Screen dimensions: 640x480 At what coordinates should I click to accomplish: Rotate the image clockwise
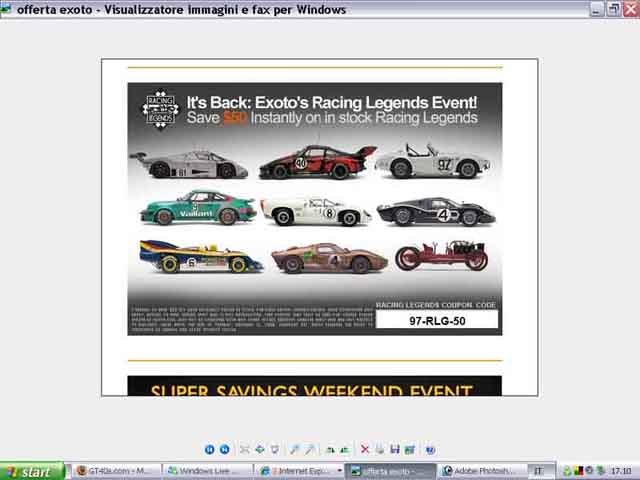tap(330, 449)
